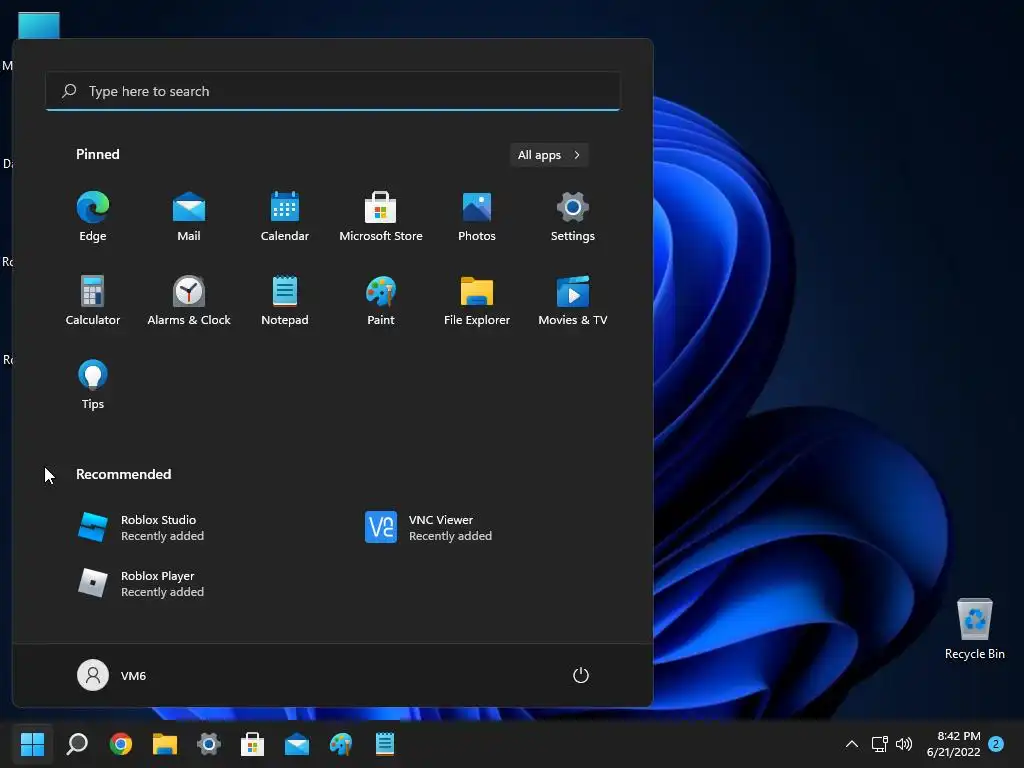Show hidden tray icons chevron

(x=852, y=743)
